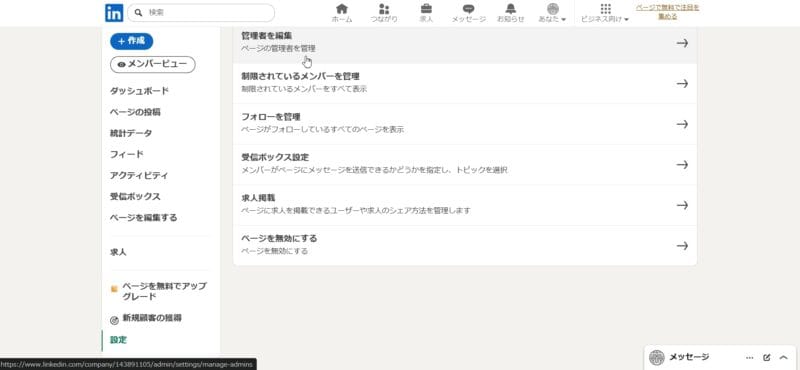Viewport: 800px width, 370px height.
Task: Expand ビジネス向け apps grid dropdown
Action: click(605, 13)
